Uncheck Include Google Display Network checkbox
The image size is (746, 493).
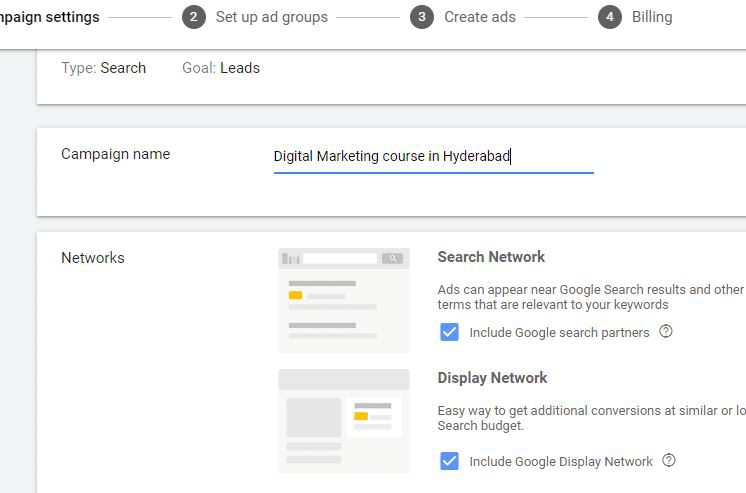(x=450, y=461)
